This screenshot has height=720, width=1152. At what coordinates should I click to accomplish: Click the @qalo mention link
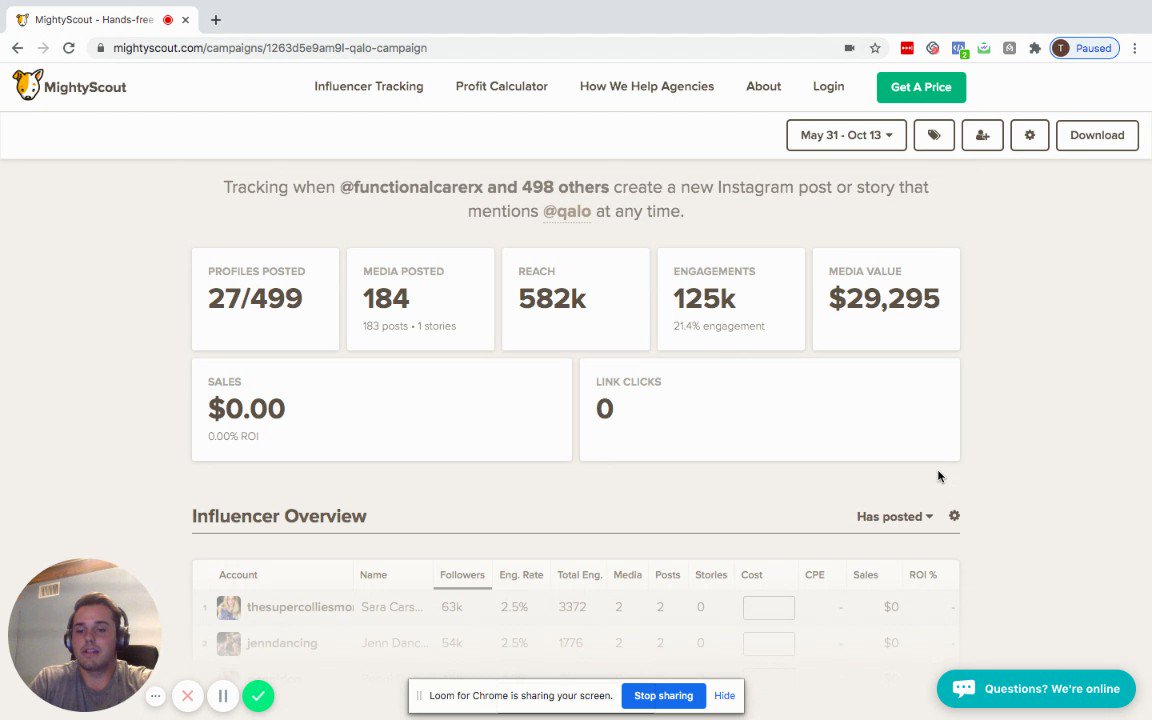(566, 212)
